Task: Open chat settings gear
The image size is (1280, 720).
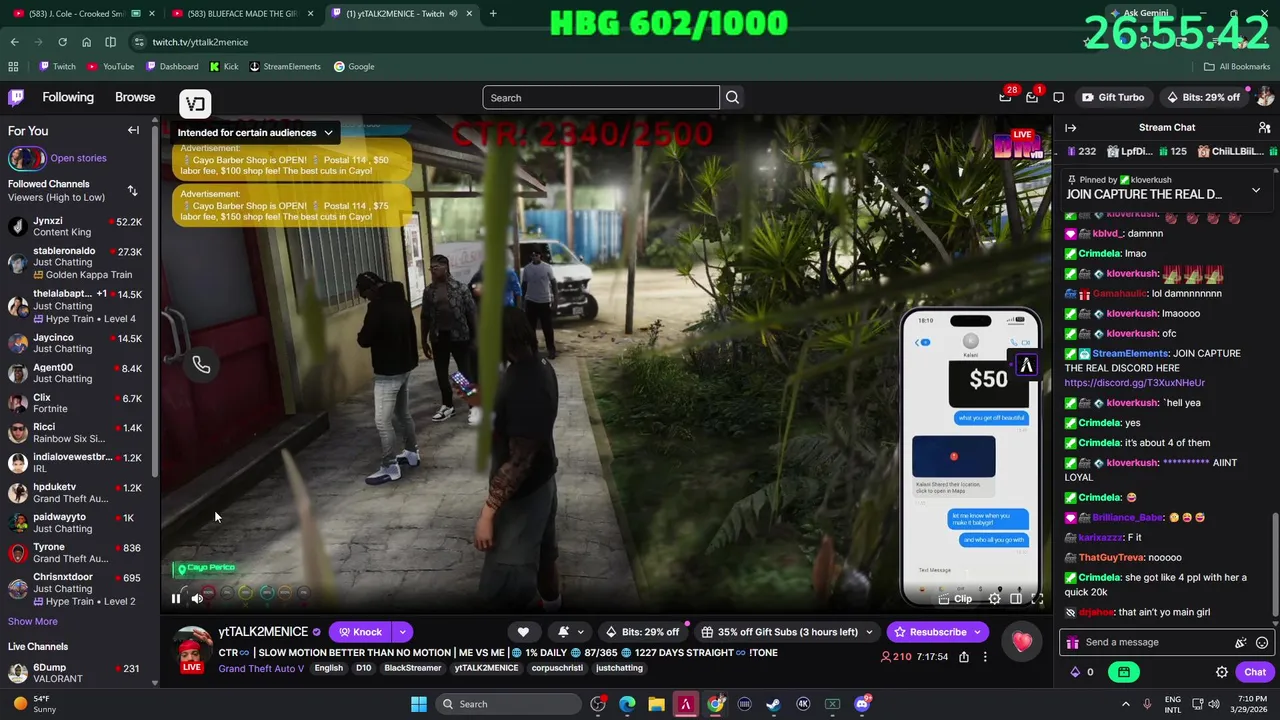Action: 1222,672
